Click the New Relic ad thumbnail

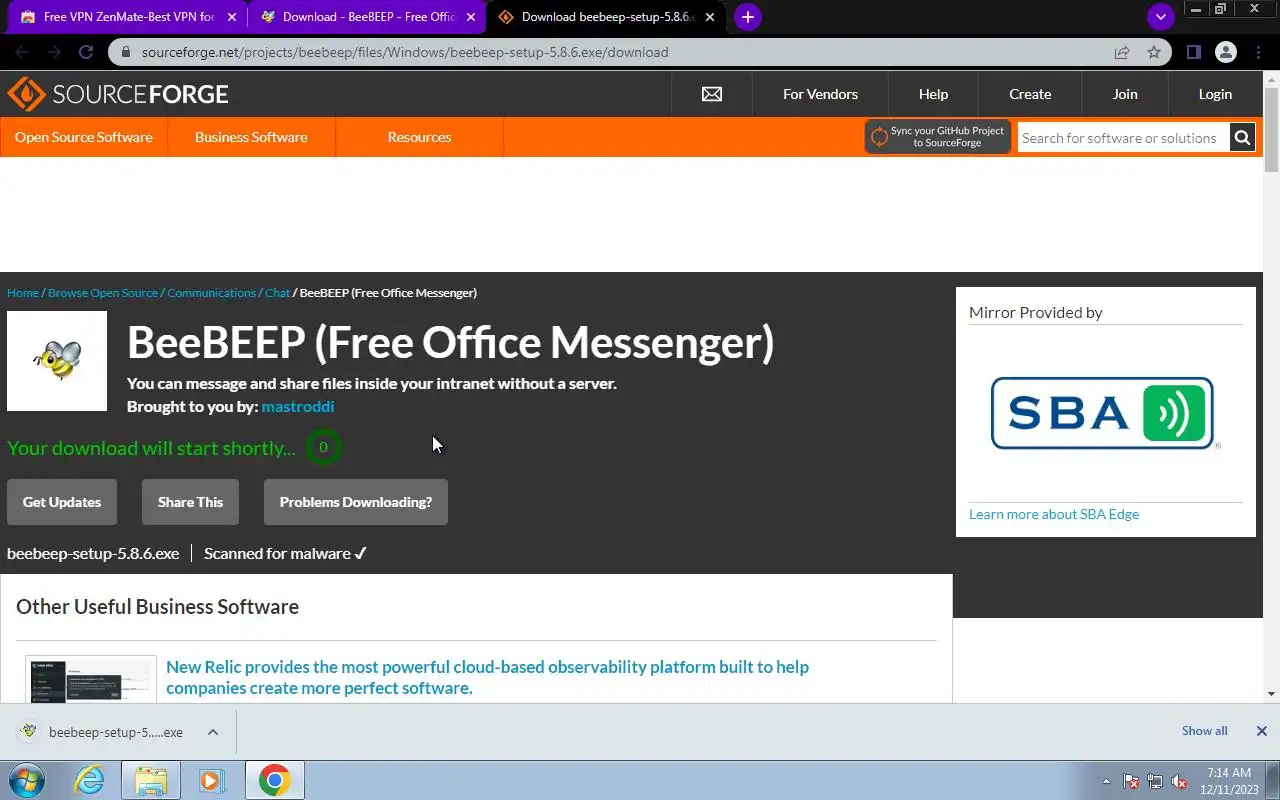pyautogui.click(x=91, y=679)
